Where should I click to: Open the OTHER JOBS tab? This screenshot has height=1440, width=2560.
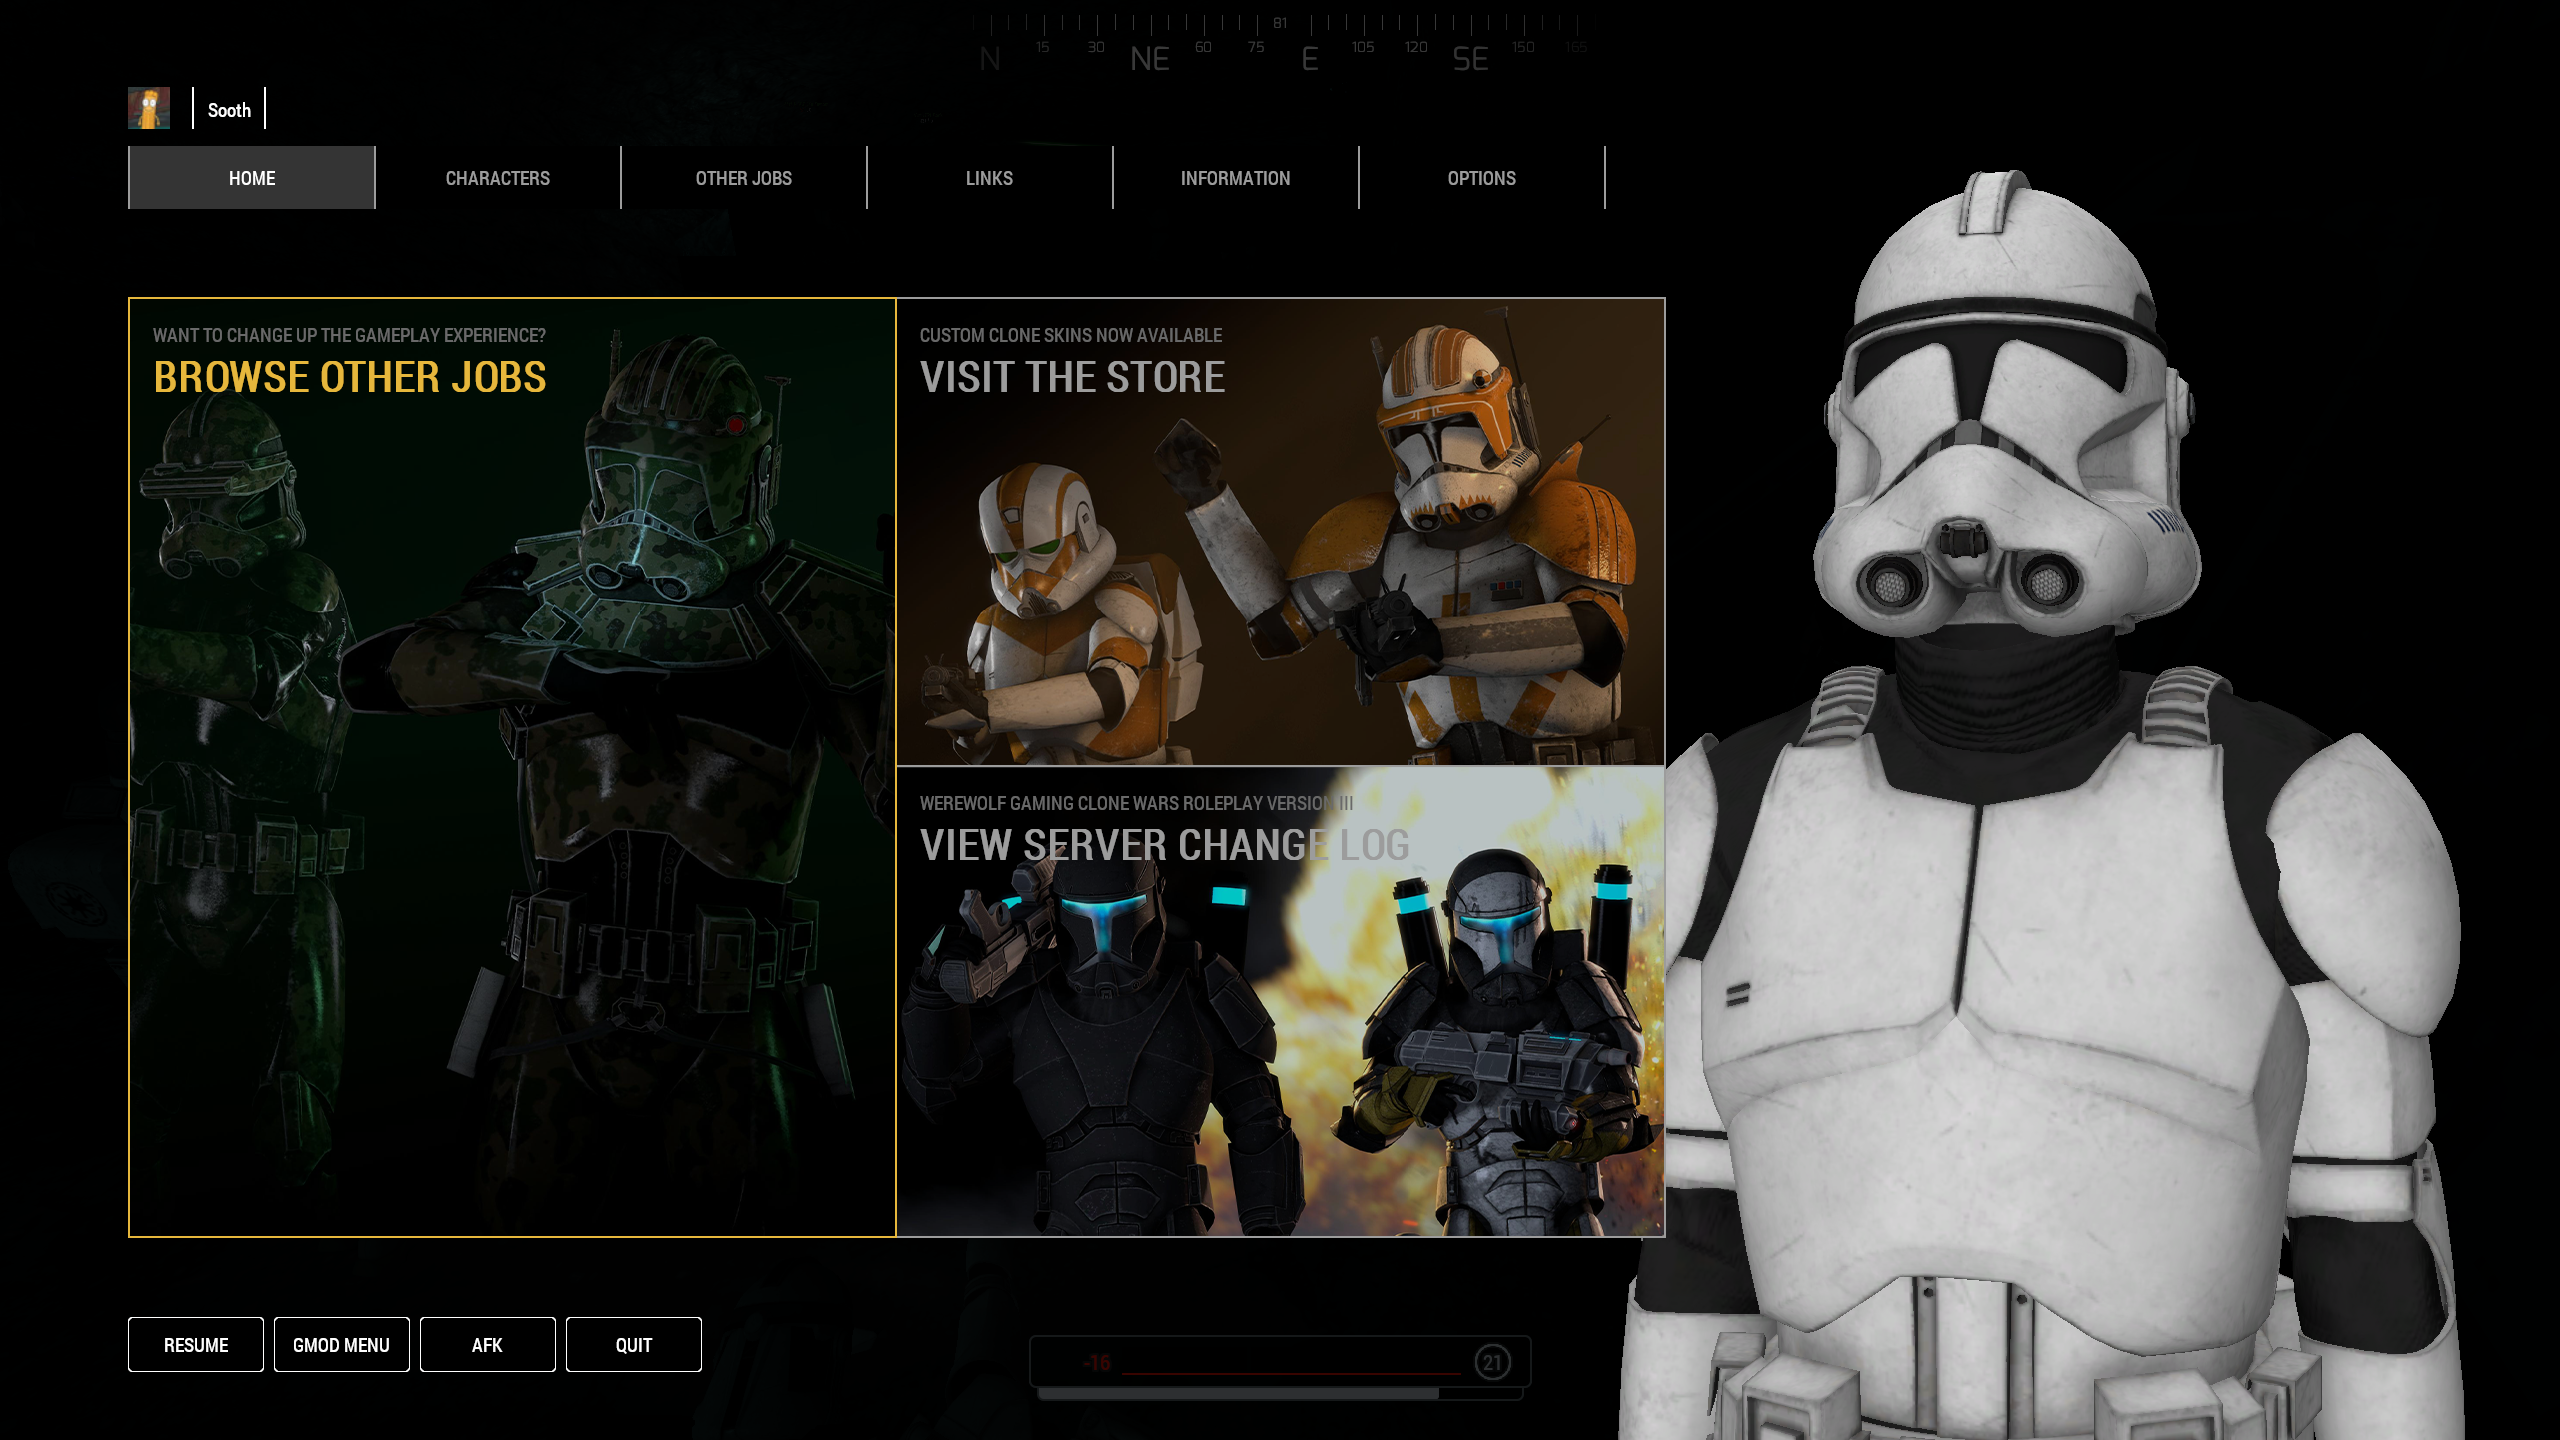pos(744,178)
